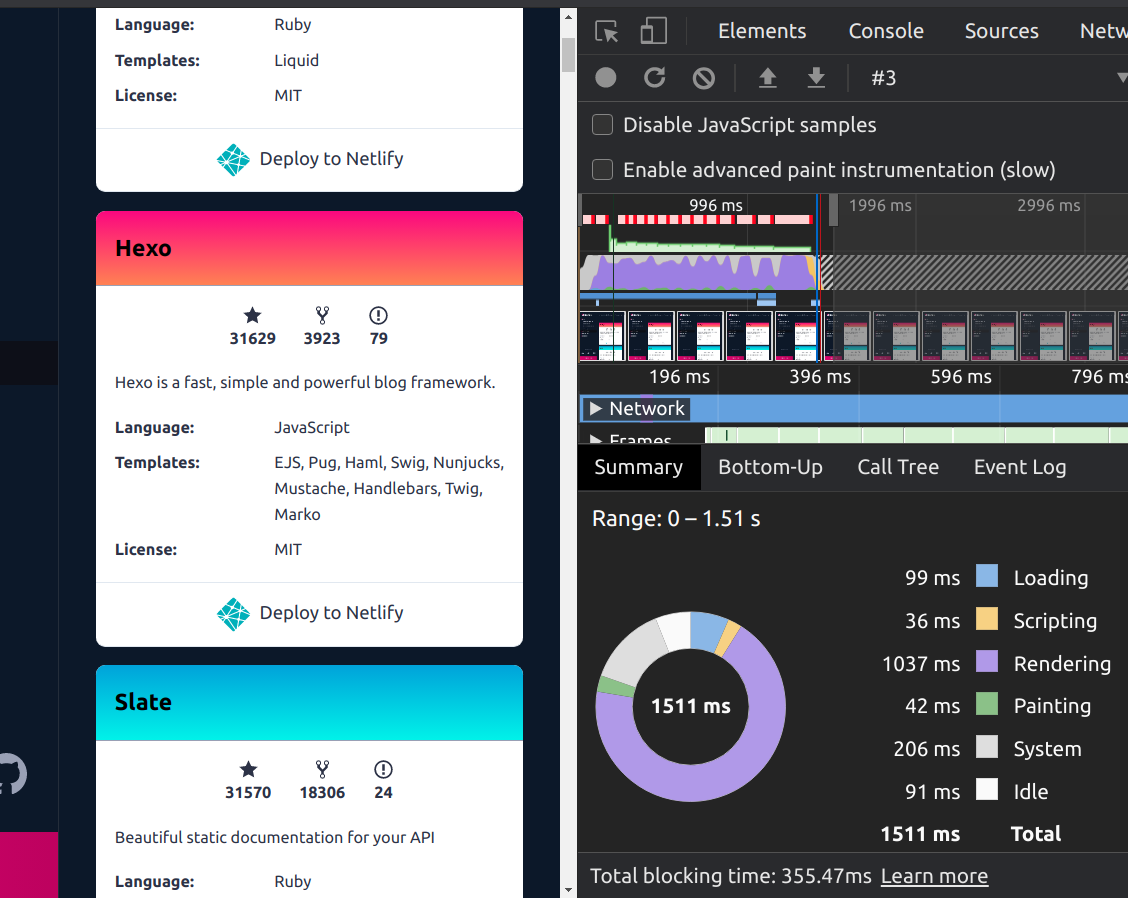Switch to the Bottom-Up tab
Screen dimensions: 1128x898
770,467
